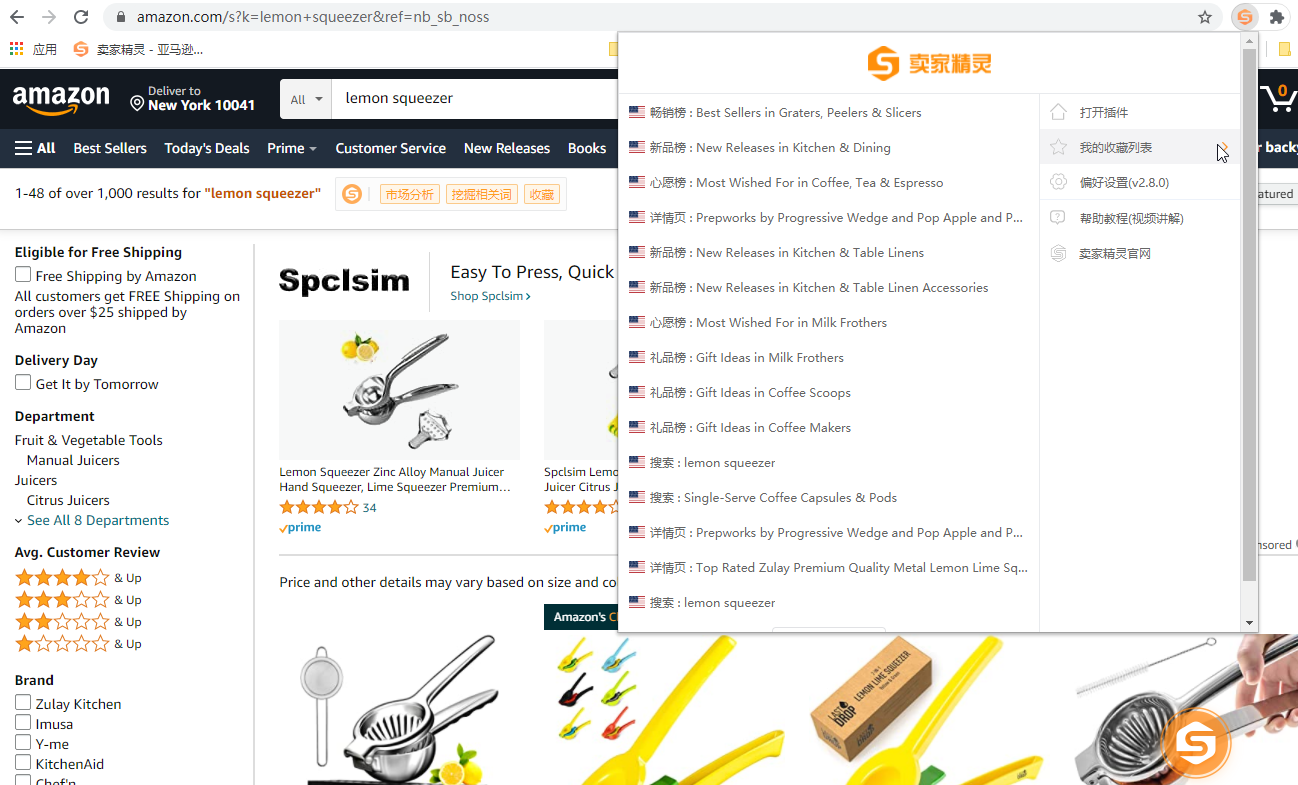Expand the Prime navigation dropdown

[292, 148]
